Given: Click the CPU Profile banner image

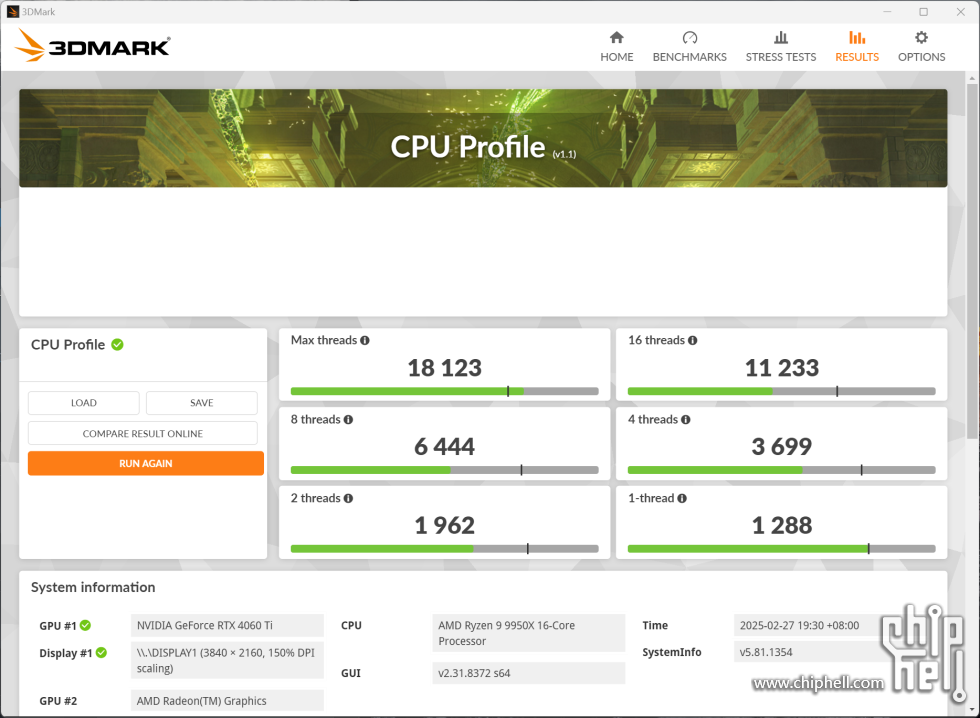Looking at the screenshot, I should [483, 138].
